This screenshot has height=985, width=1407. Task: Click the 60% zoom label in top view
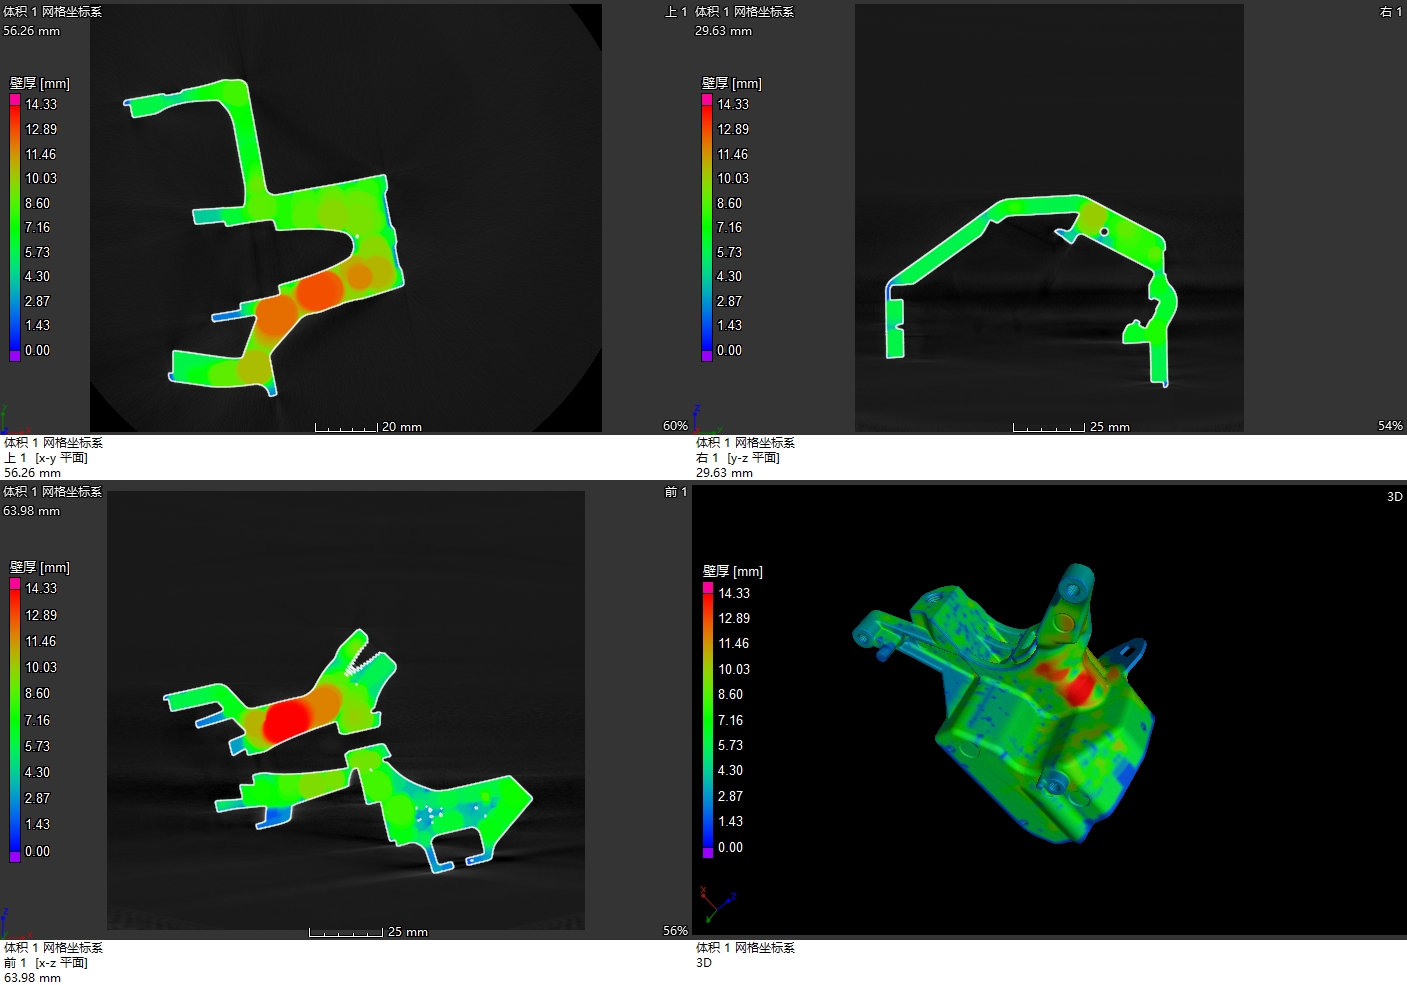tap(675, 426)
